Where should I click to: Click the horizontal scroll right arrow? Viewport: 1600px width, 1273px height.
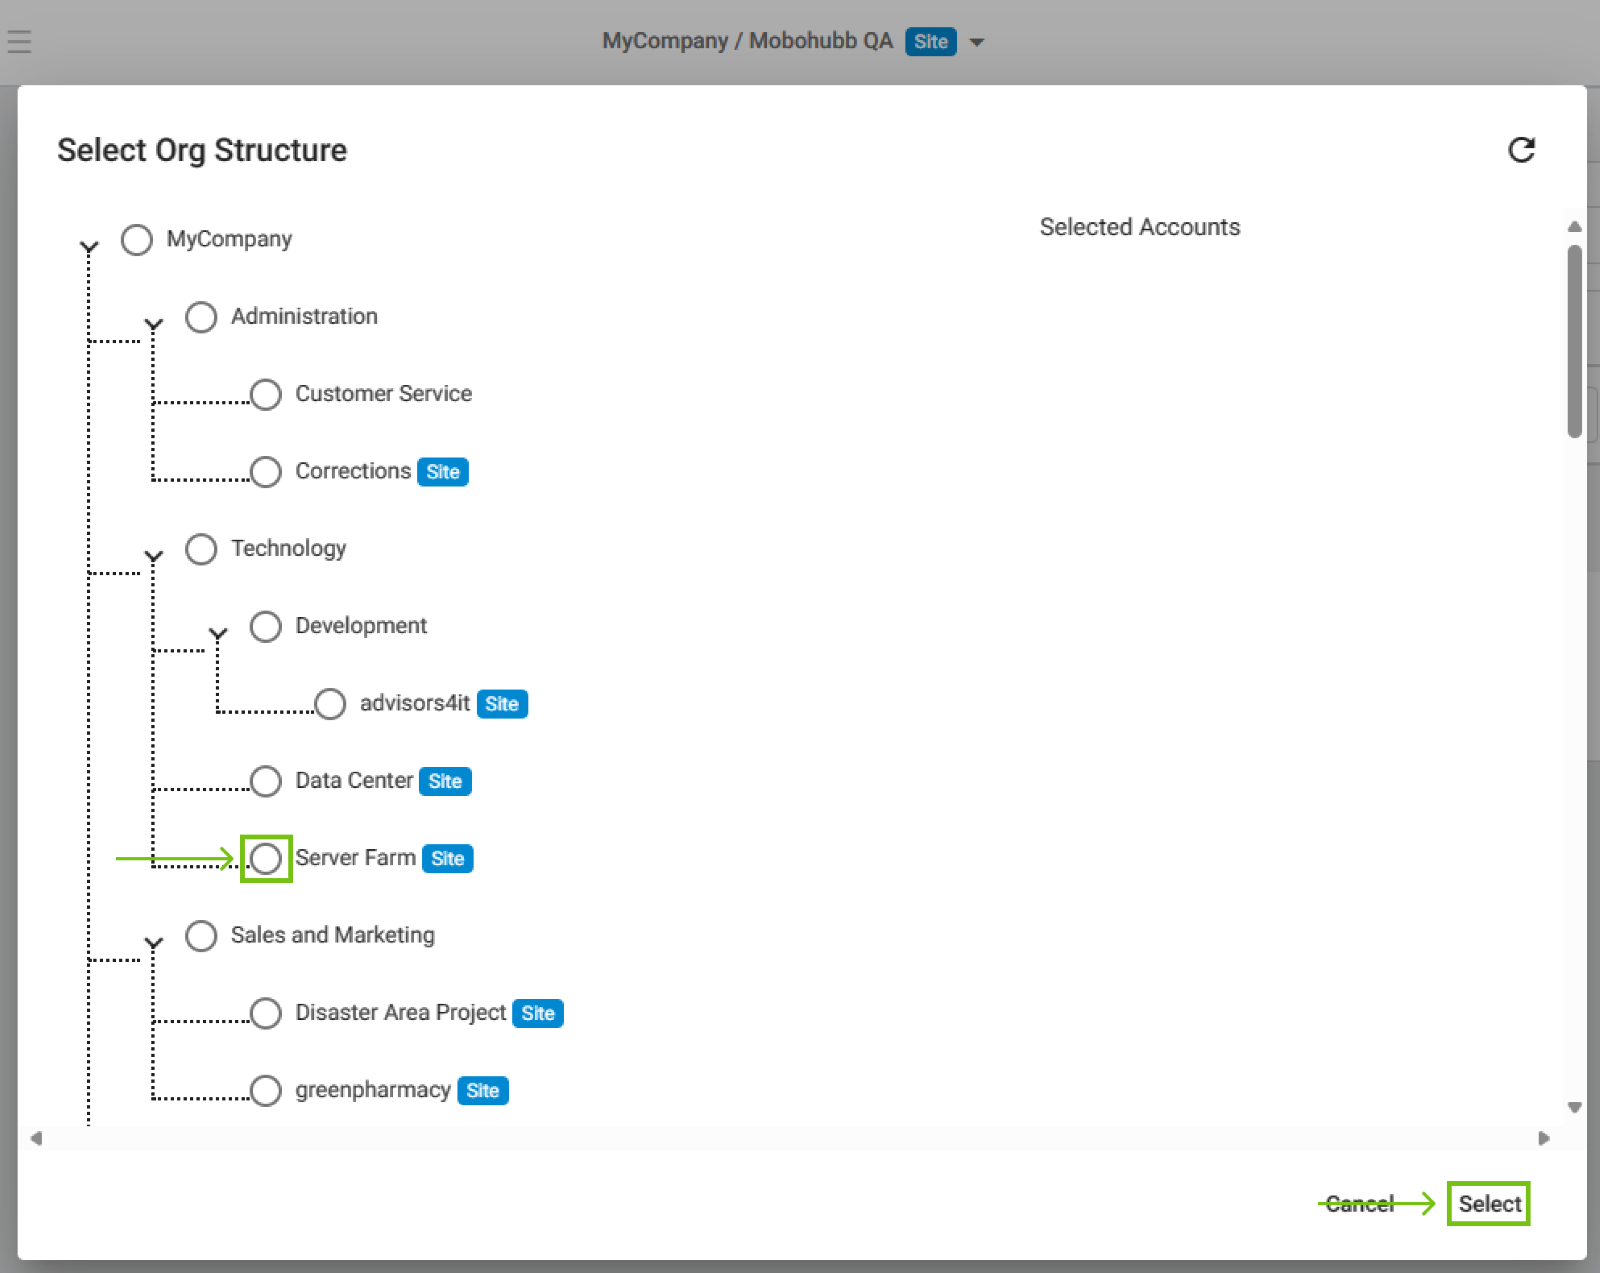pyautogui.click(x=1544, y=1138)
